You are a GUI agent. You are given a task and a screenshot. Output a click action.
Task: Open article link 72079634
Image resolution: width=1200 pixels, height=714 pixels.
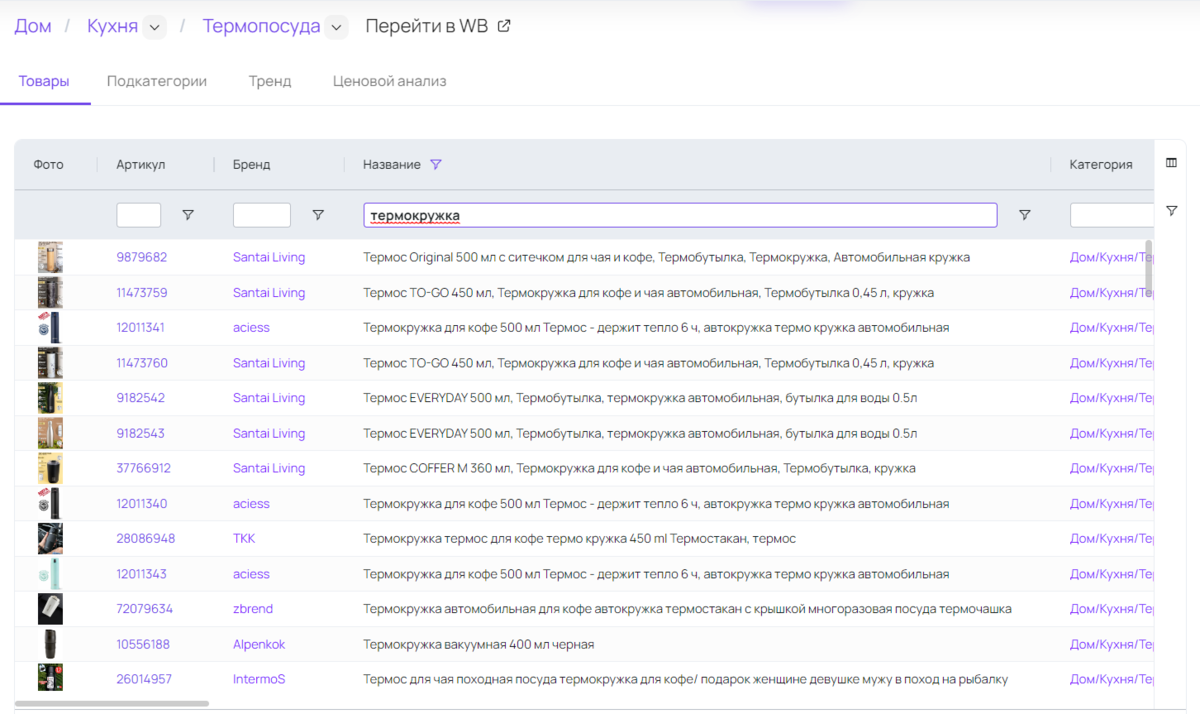[x=145, y=609]
